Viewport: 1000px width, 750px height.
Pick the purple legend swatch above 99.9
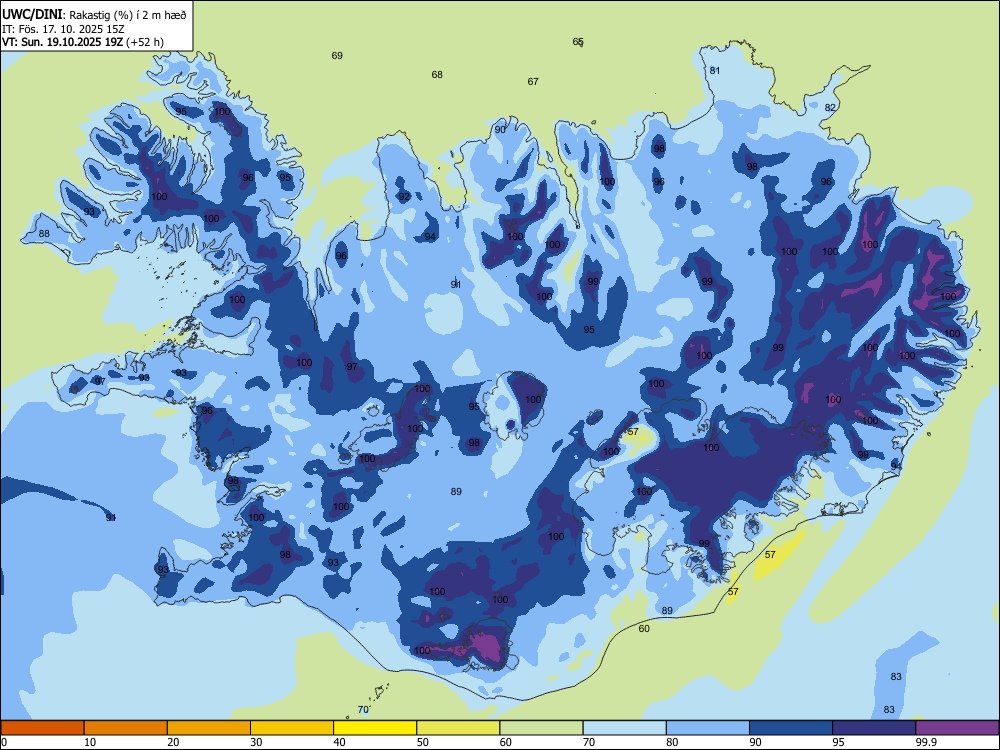tap(957, 728)
